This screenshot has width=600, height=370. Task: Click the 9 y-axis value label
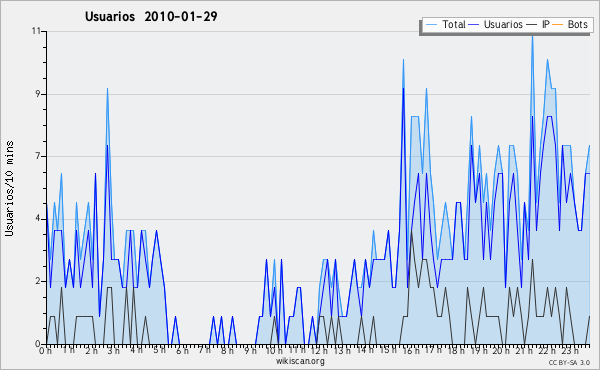[38, 94]
